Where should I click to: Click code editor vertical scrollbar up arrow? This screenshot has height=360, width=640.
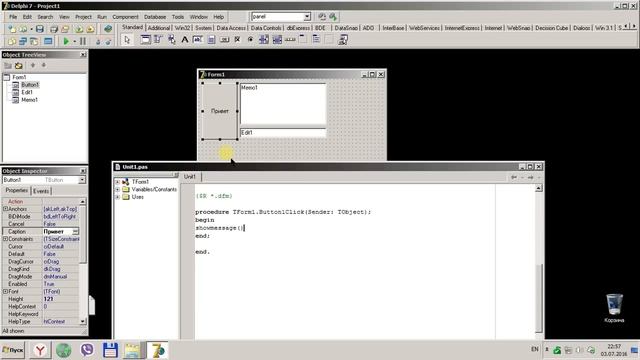point(539,188)
